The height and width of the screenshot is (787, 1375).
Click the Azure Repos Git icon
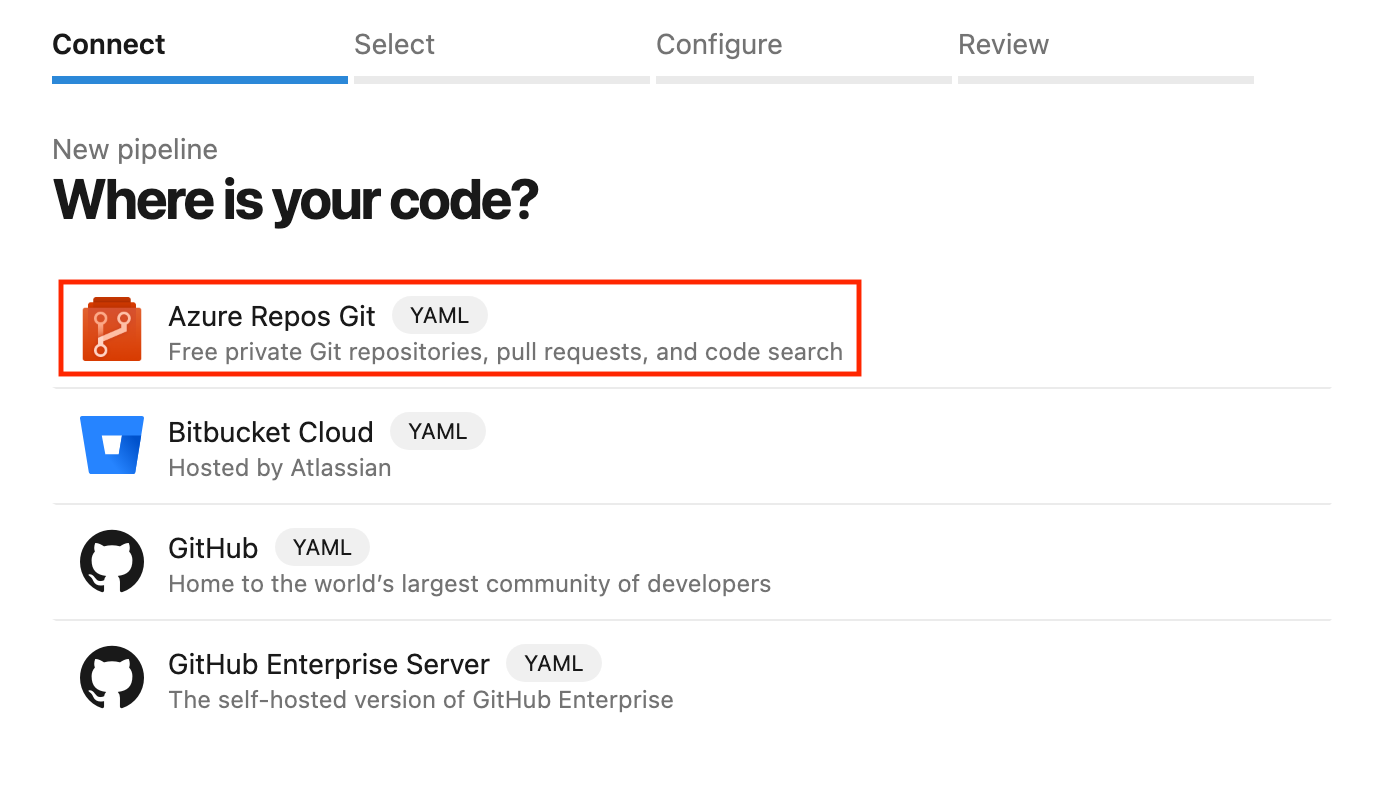tap(111, 329)
